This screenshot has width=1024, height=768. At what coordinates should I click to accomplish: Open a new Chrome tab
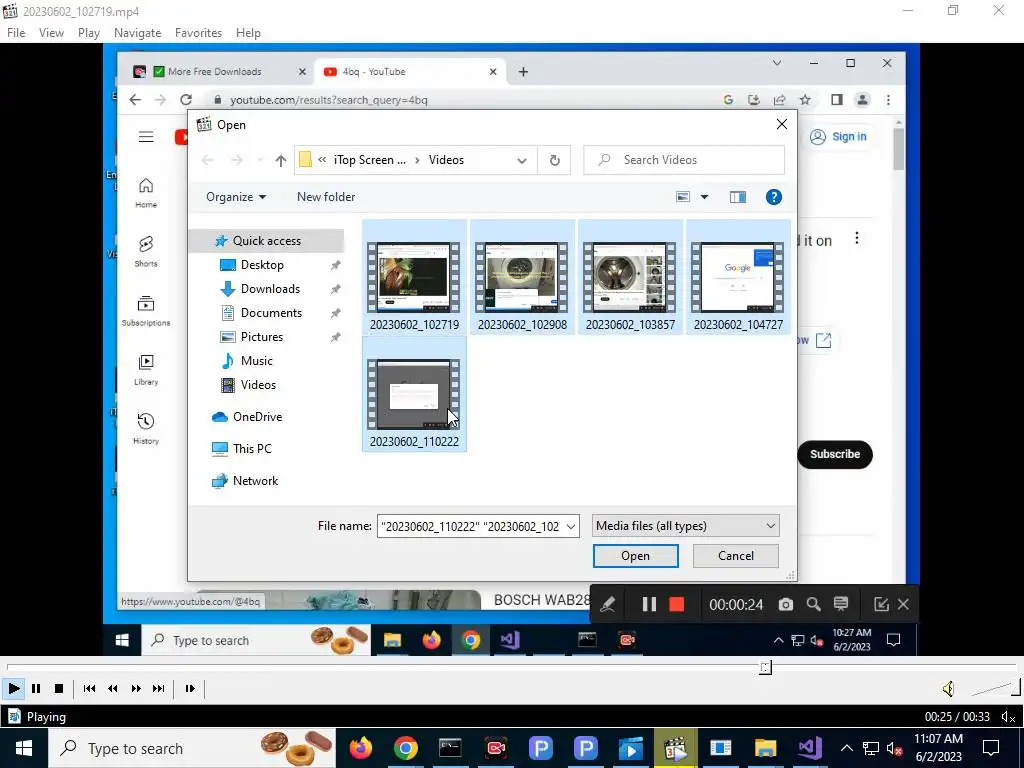coord(523,72)
